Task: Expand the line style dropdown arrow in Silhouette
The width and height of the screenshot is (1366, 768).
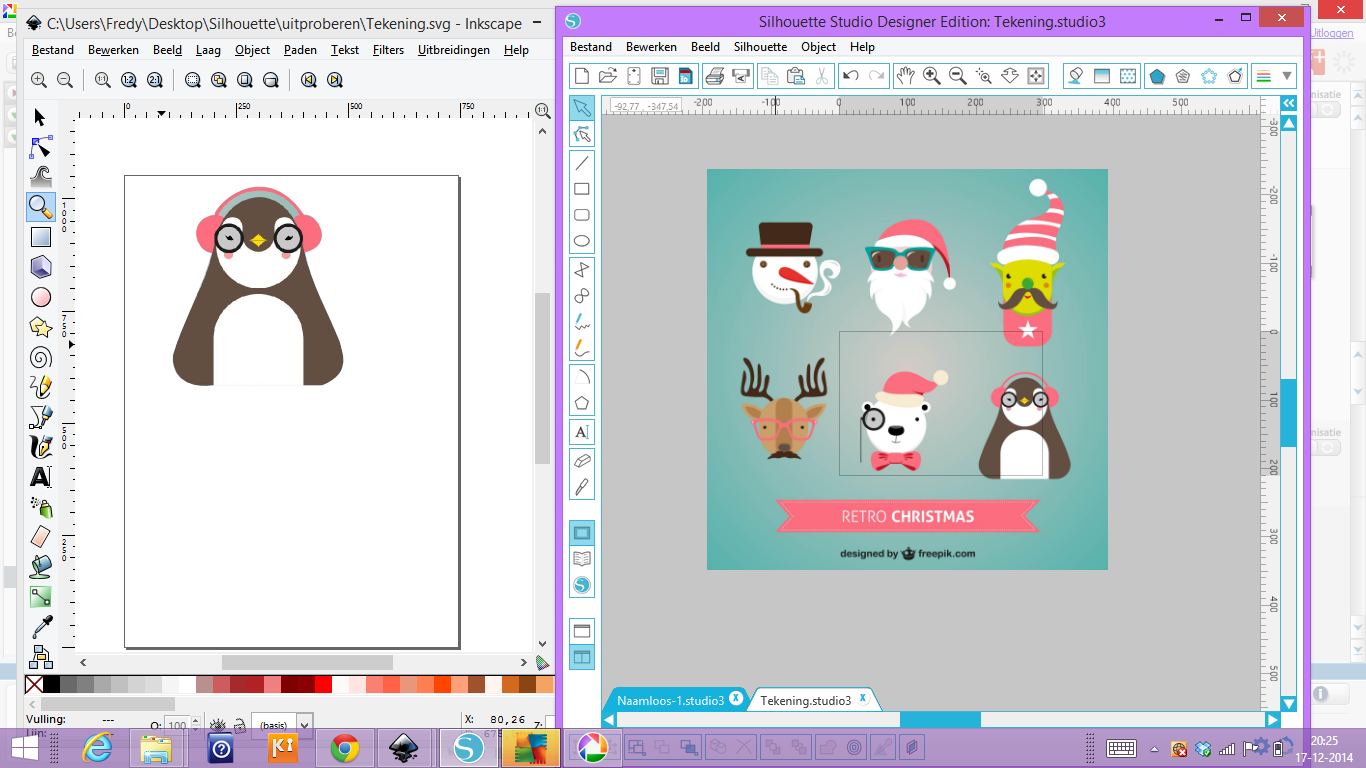Action: coord(1287,76)
